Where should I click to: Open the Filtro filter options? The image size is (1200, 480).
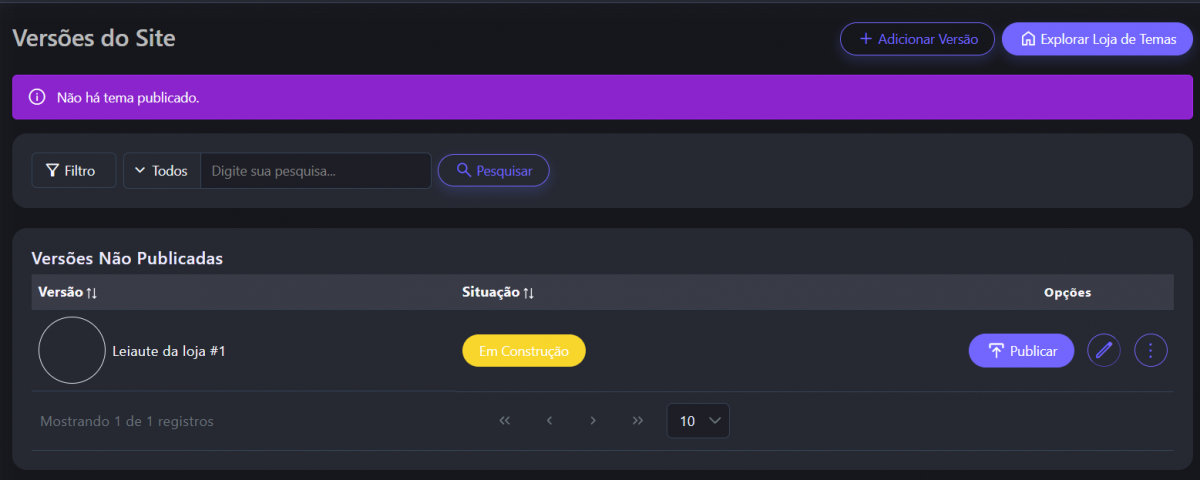(73, 171)
